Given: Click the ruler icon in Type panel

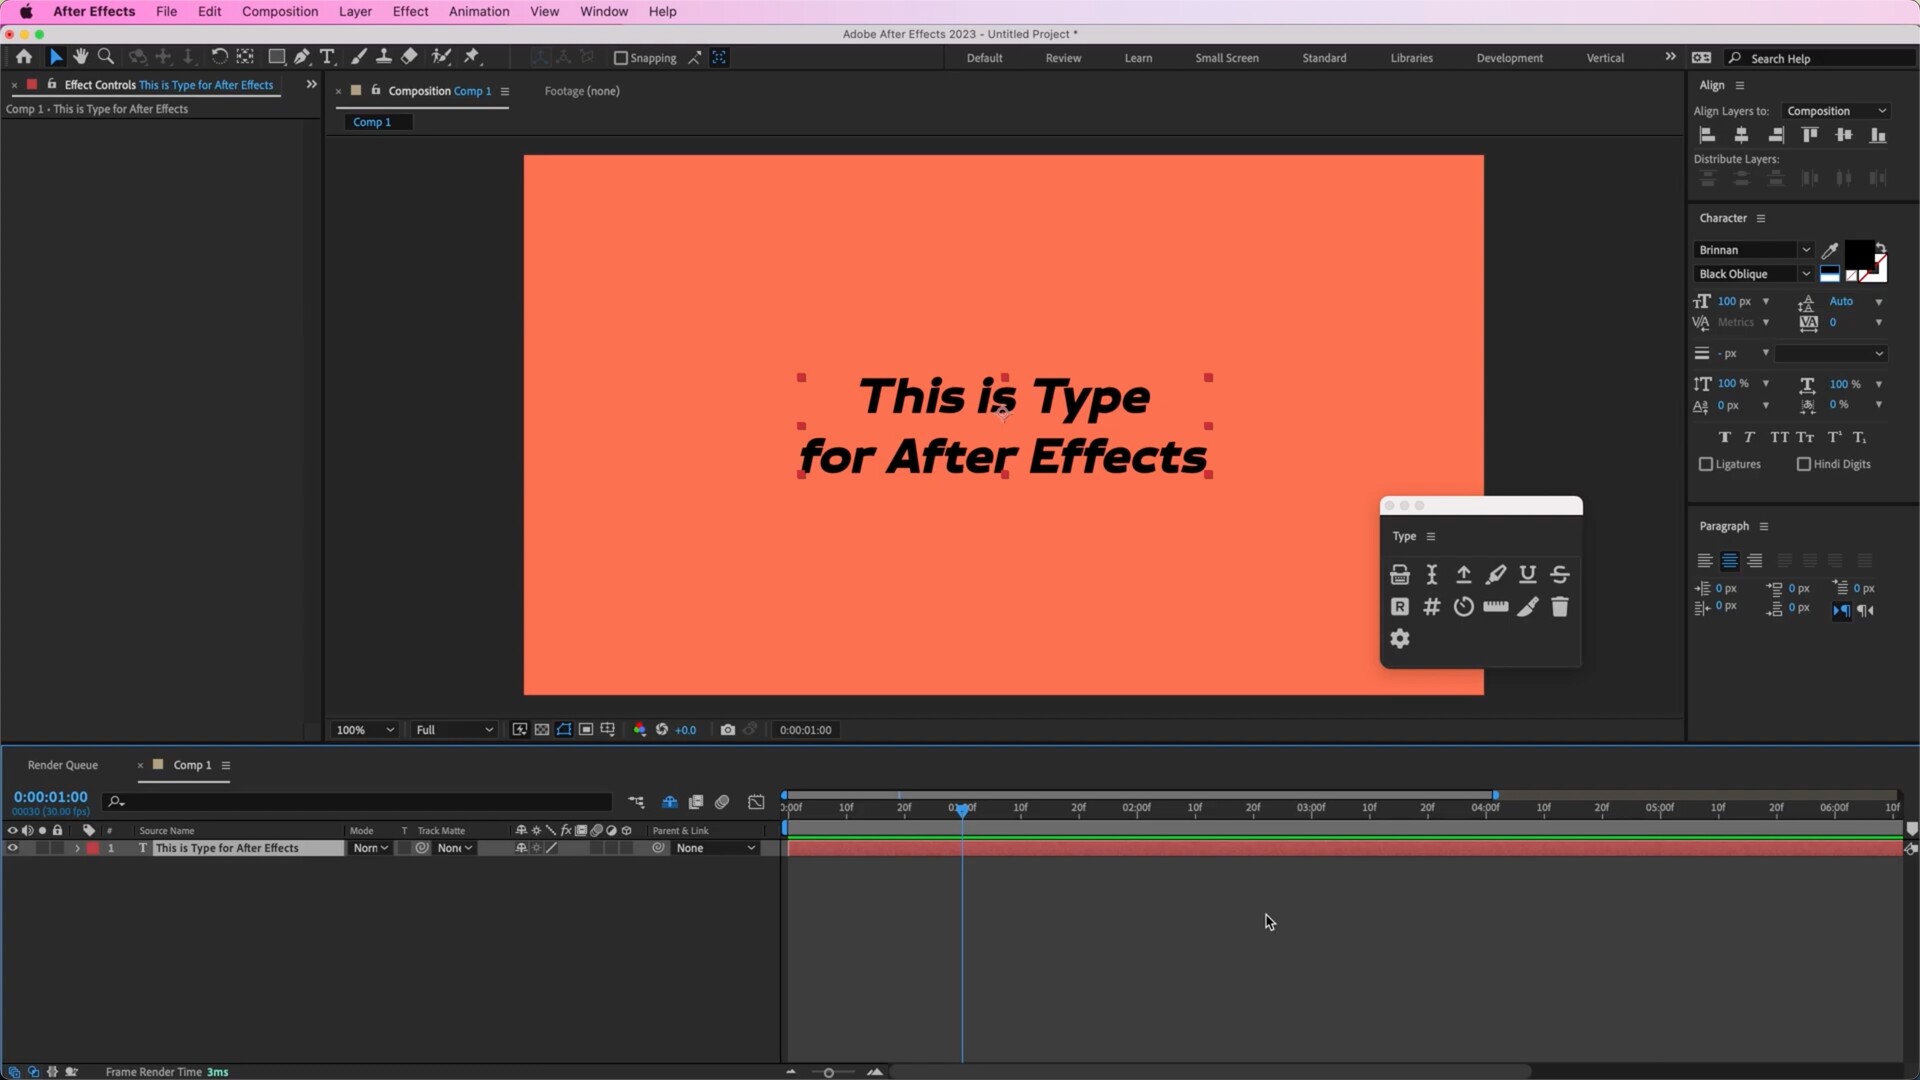Looking at the screenshot, I should [1496, 606].
